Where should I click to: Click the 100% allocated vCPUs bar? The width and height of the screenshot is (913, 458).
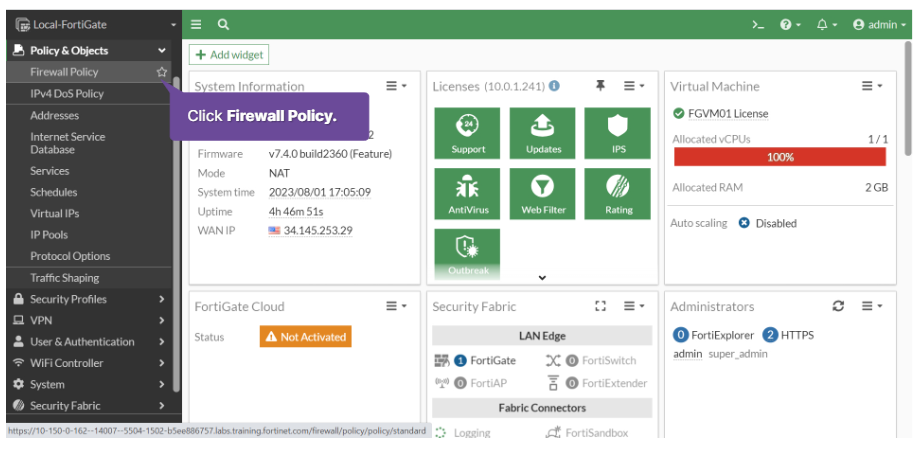(x=780, y=157)
